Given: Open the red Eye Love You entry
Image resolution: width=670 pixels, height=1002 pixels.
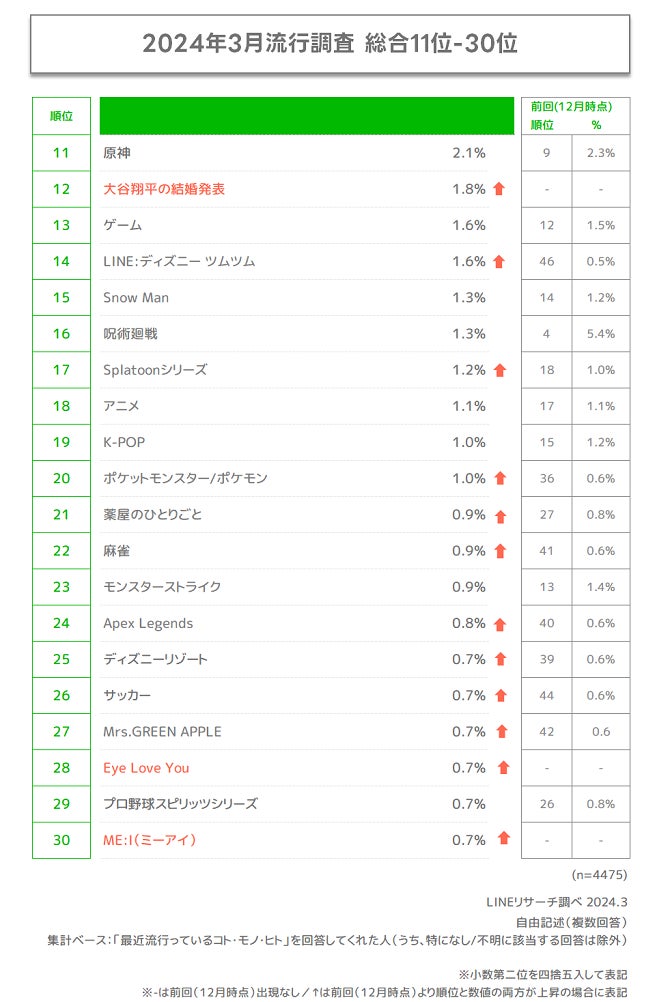Looking at the screenshot, I should [x=146, y=768].
